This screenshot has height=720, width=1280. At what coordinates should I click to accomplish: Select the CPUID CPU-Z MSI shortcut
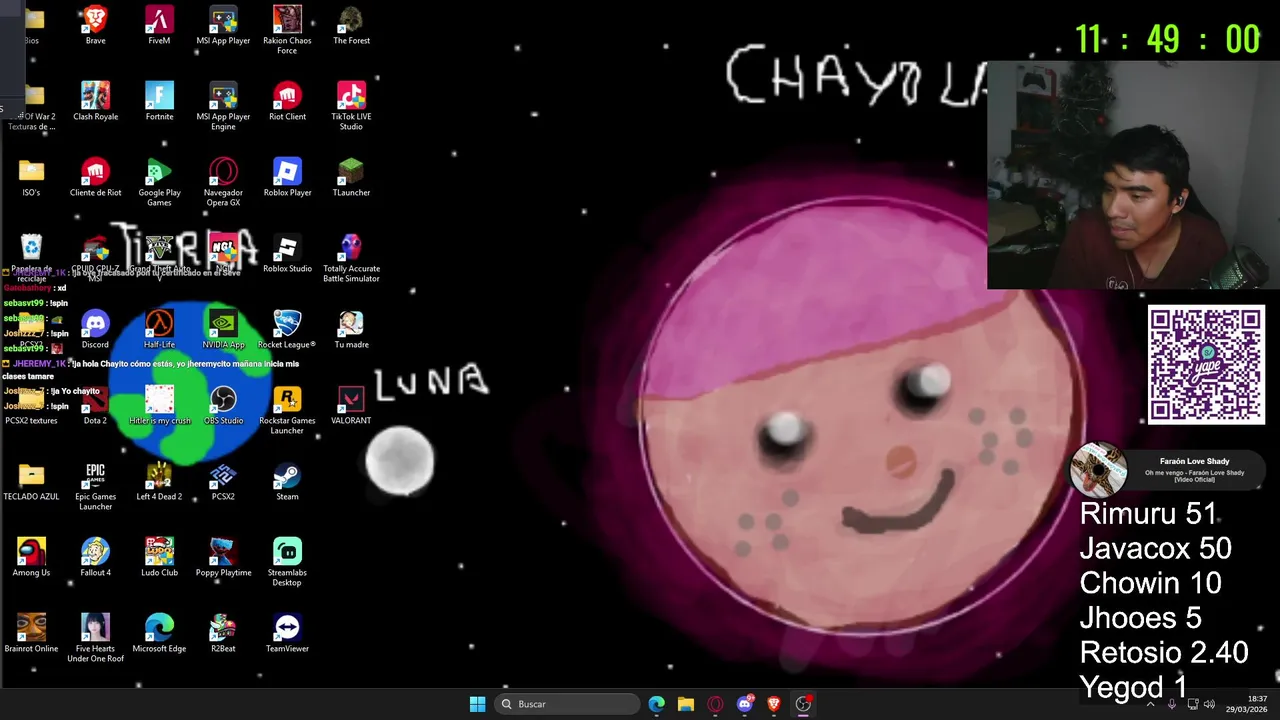pyautogui.click(x=95, y=258)
